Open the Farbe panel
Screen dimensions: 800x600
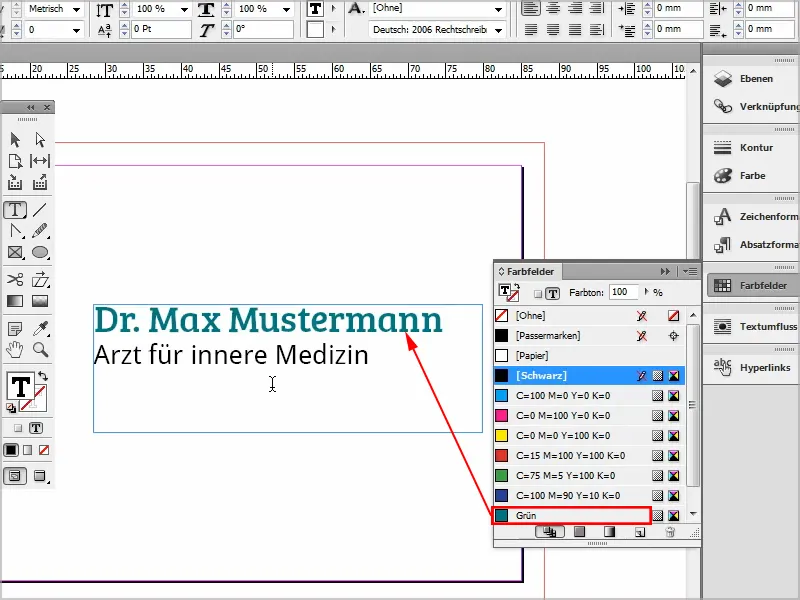pyautogui.click(x=751, y=176)
